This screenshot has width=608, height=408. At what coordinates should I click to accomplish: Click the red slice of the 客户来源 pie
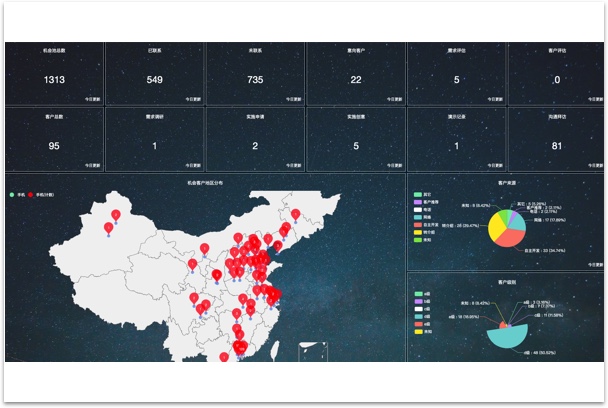(x=512, y=237)
